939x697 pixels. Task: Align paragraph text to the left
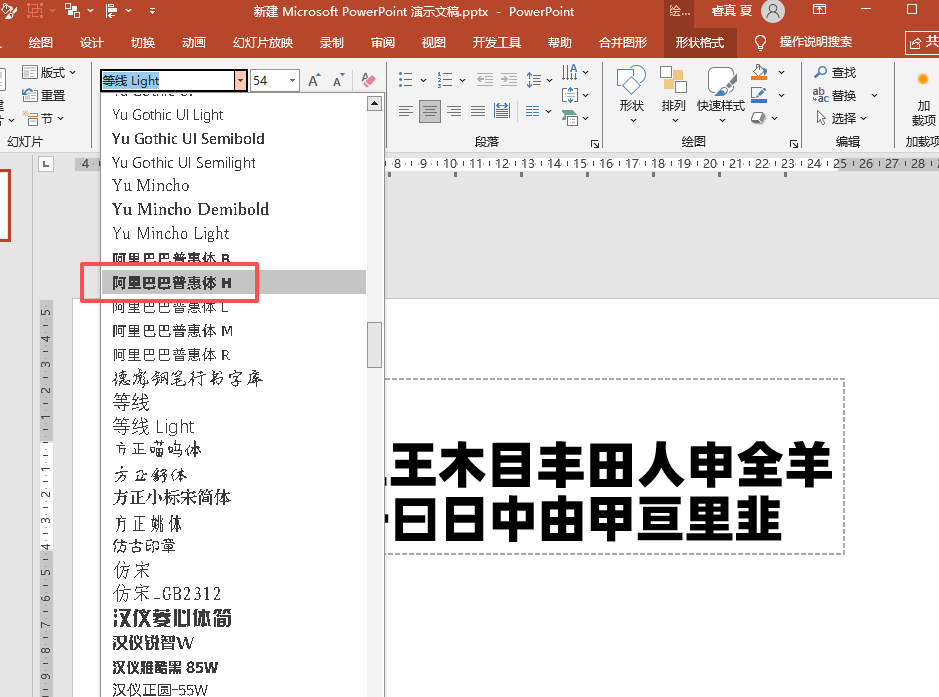pyautogui.click(x=405, y=111)
